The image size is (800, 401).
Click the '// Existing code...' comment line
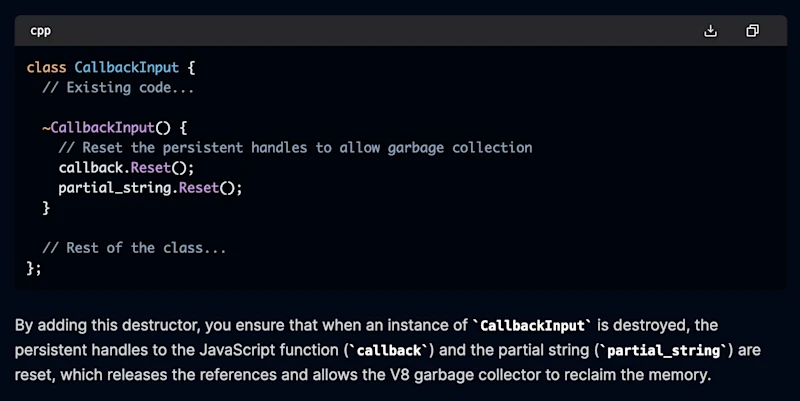pos(118,88)
